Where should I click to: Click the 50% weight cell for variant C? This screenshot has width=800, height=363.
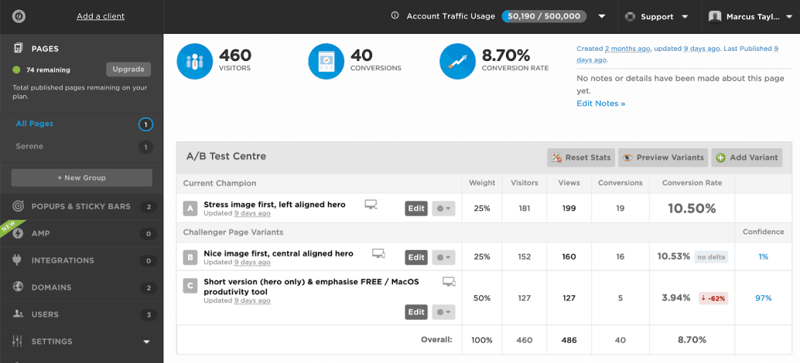coord(482,298)
